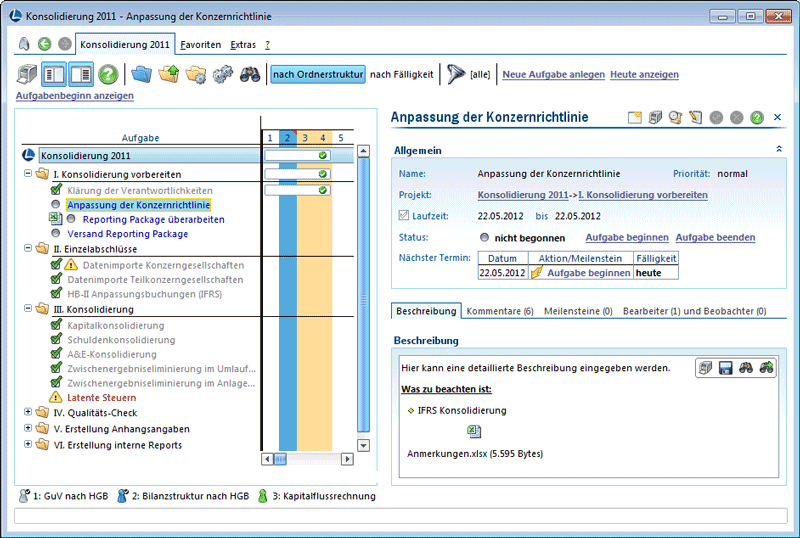Image resolution: width=800 pixels, height=538 pixels.
Task: Open Konsolidierung 2011 project link
Action: pyautogui.click(x=523, y=194)
